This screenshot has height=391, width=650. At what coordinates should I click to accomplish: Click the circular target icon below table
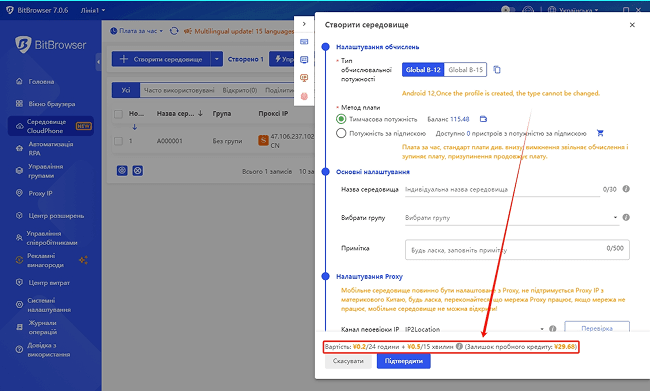[122, 170]
